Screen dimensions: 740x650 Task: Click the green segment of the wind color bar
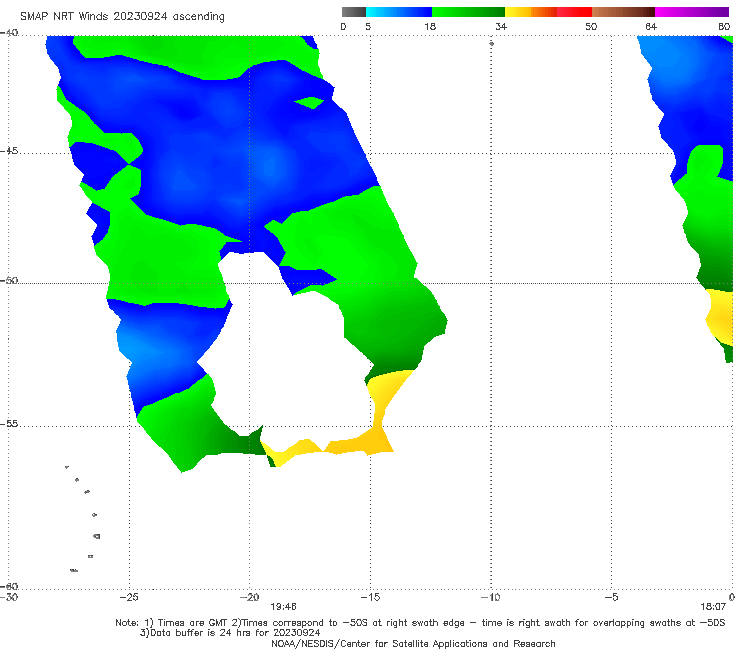pos(468,12)
